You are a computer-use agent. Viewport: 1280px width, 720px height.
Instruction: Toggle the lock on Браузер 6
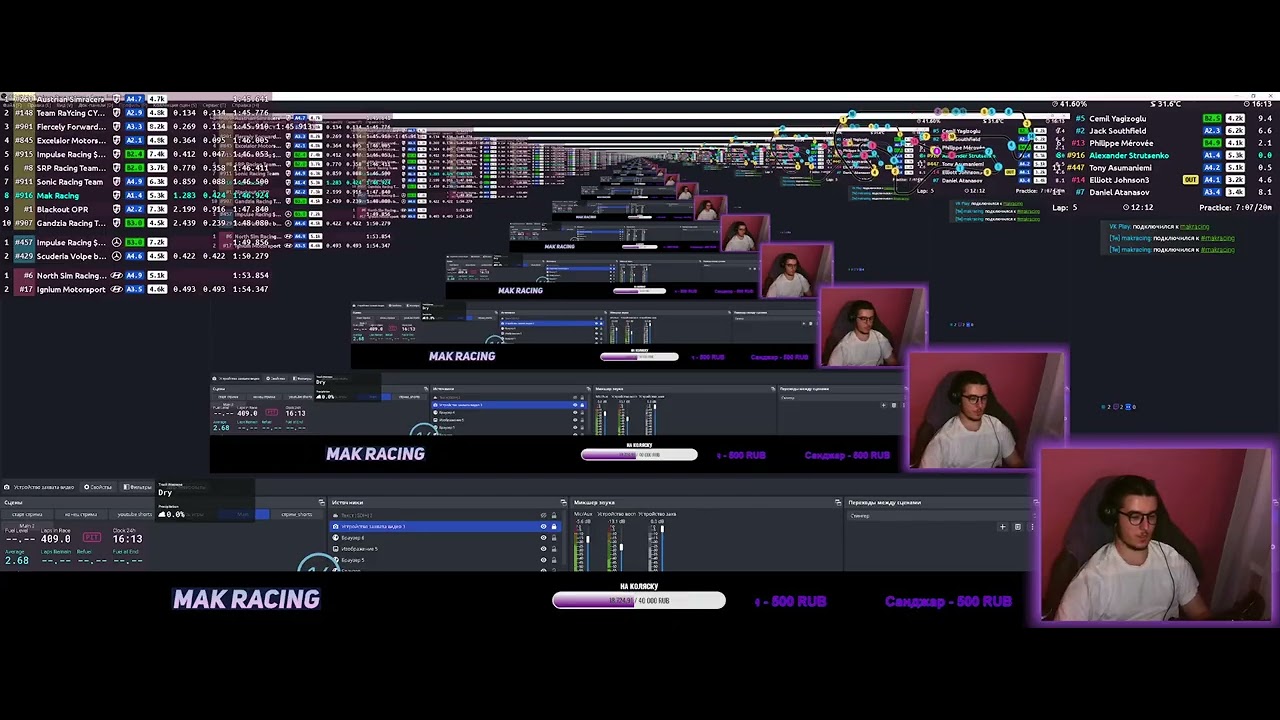(x=554, y=538)
